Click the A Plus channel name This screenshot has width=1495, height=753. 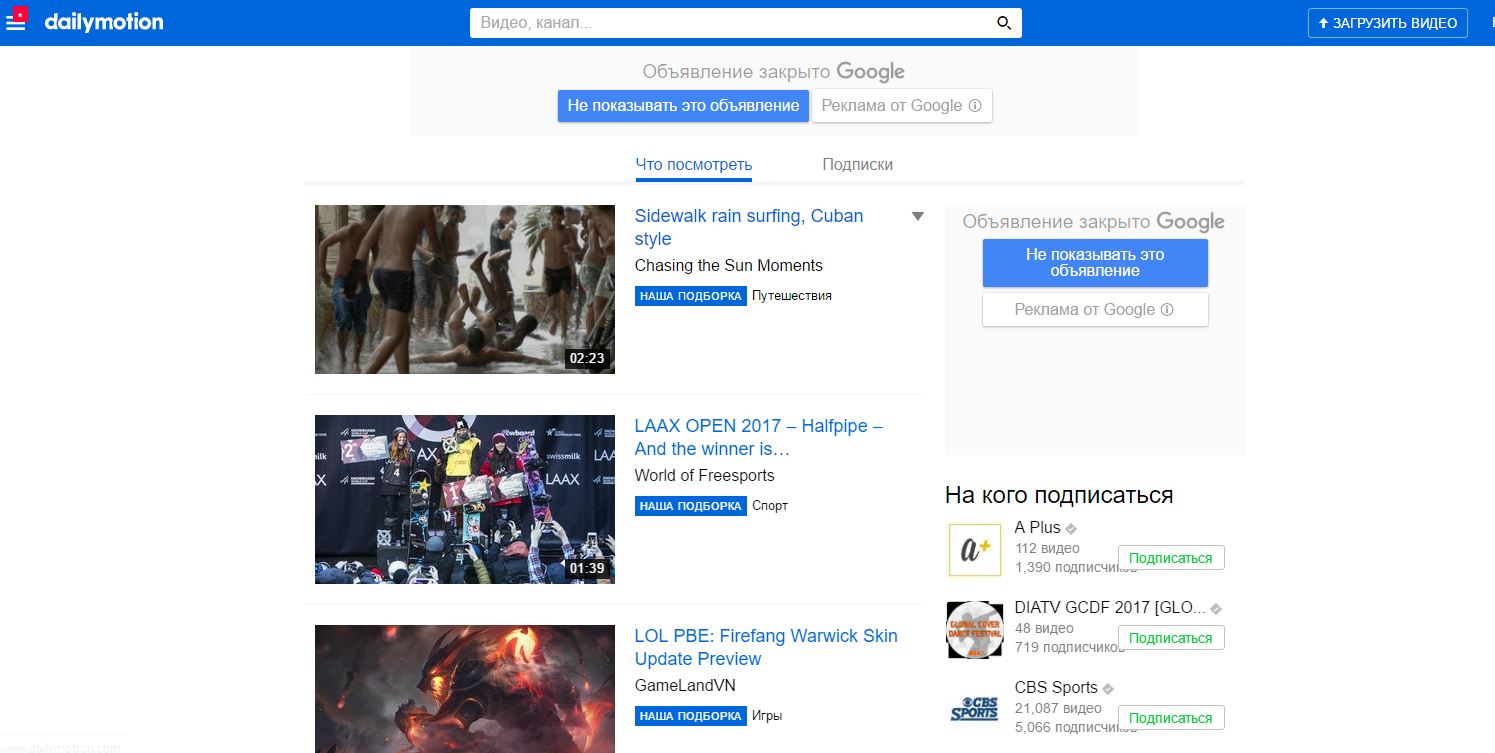1038,528
